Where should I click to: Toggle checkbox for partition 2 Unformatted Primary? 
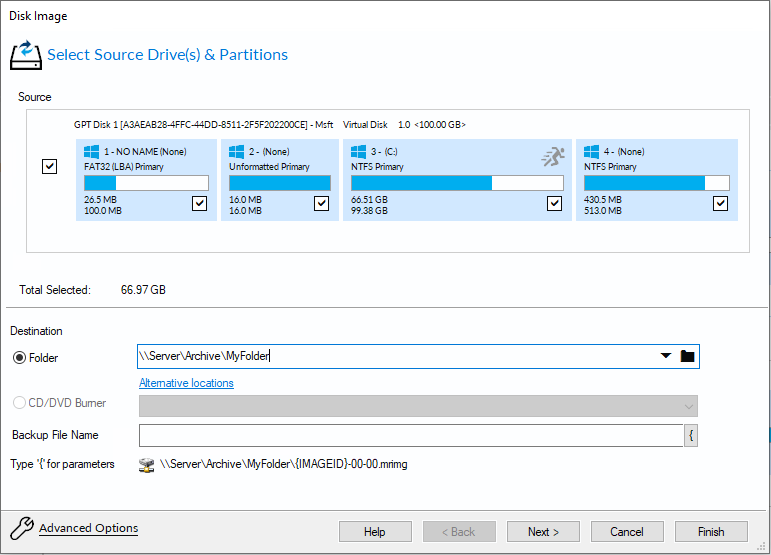(321, 203)
